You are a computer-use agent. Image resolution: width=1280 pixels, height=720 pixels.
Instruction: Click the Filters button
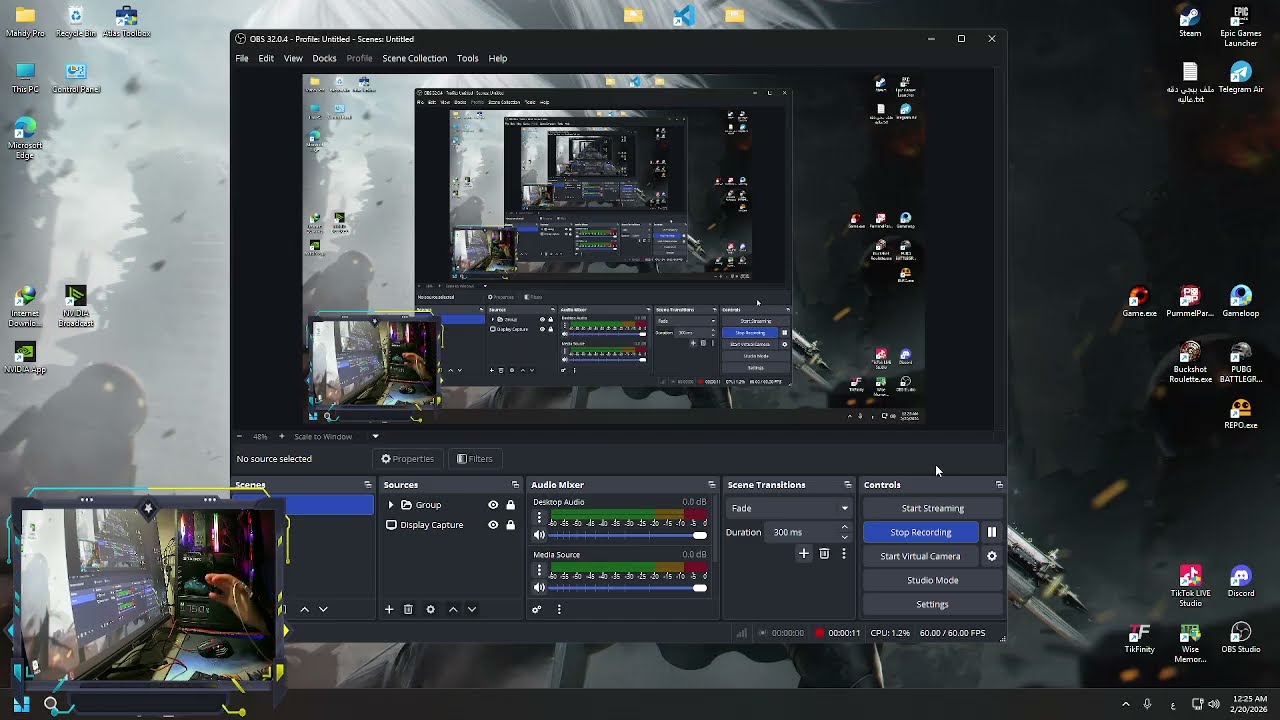tap(475, 459)
